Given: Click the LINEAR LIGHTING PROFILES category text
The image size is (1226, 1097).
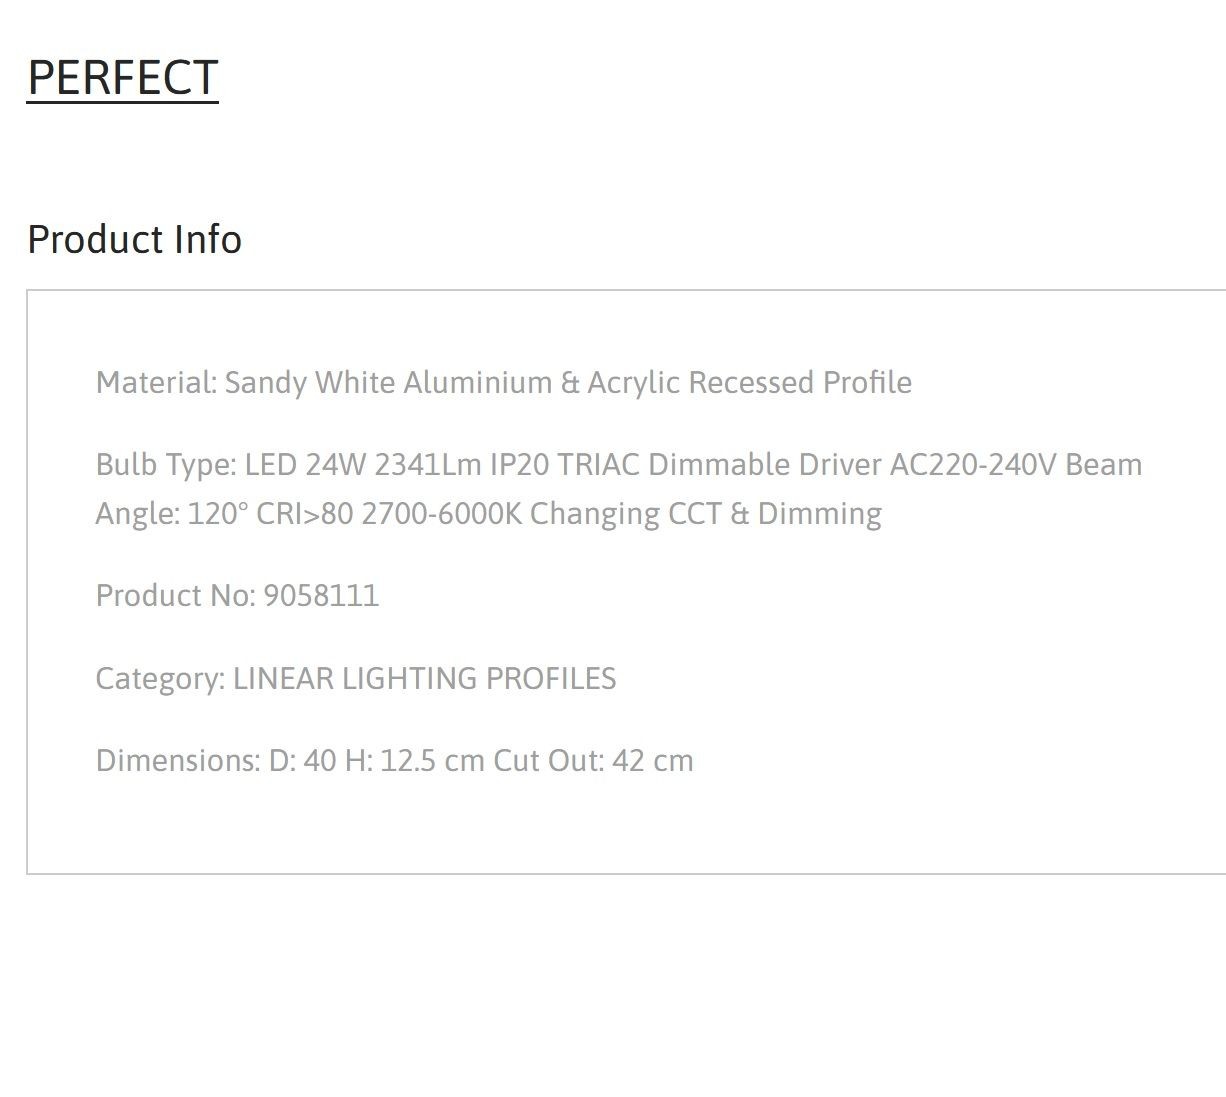Looking at the screenshot, I should 424,678.
